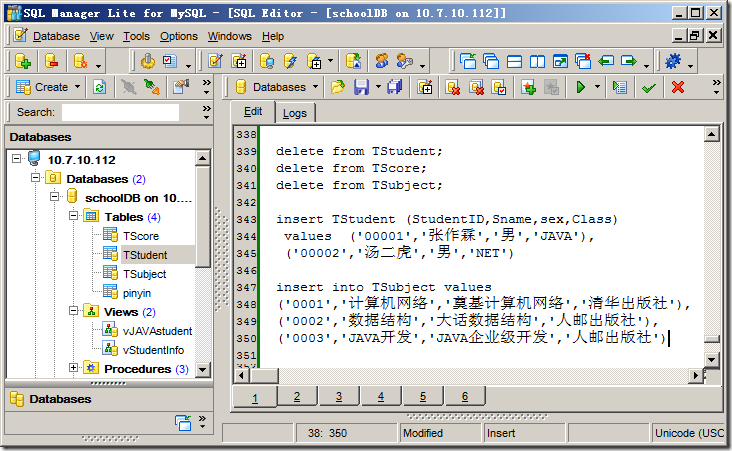Select the pinyin table
The image size is (732, 451).
tap(137, 293)
